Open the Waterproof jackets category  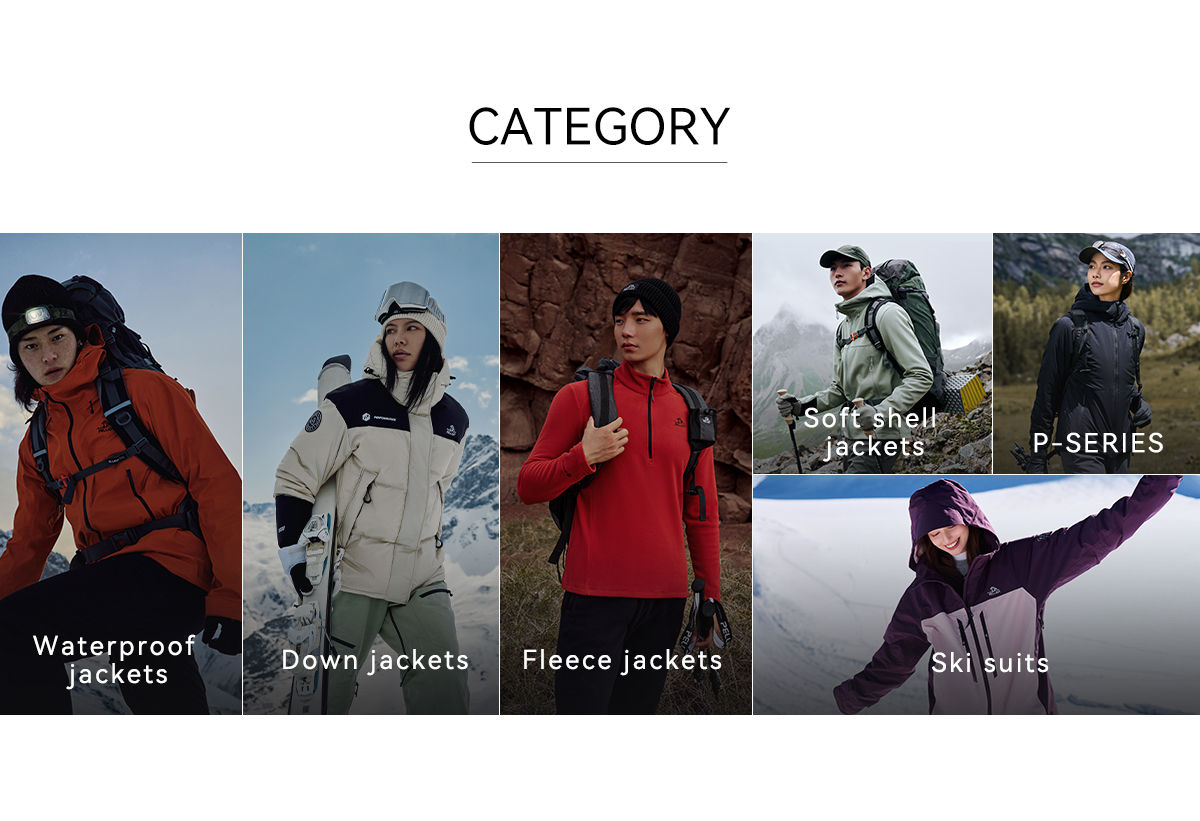tap(114, 660)
